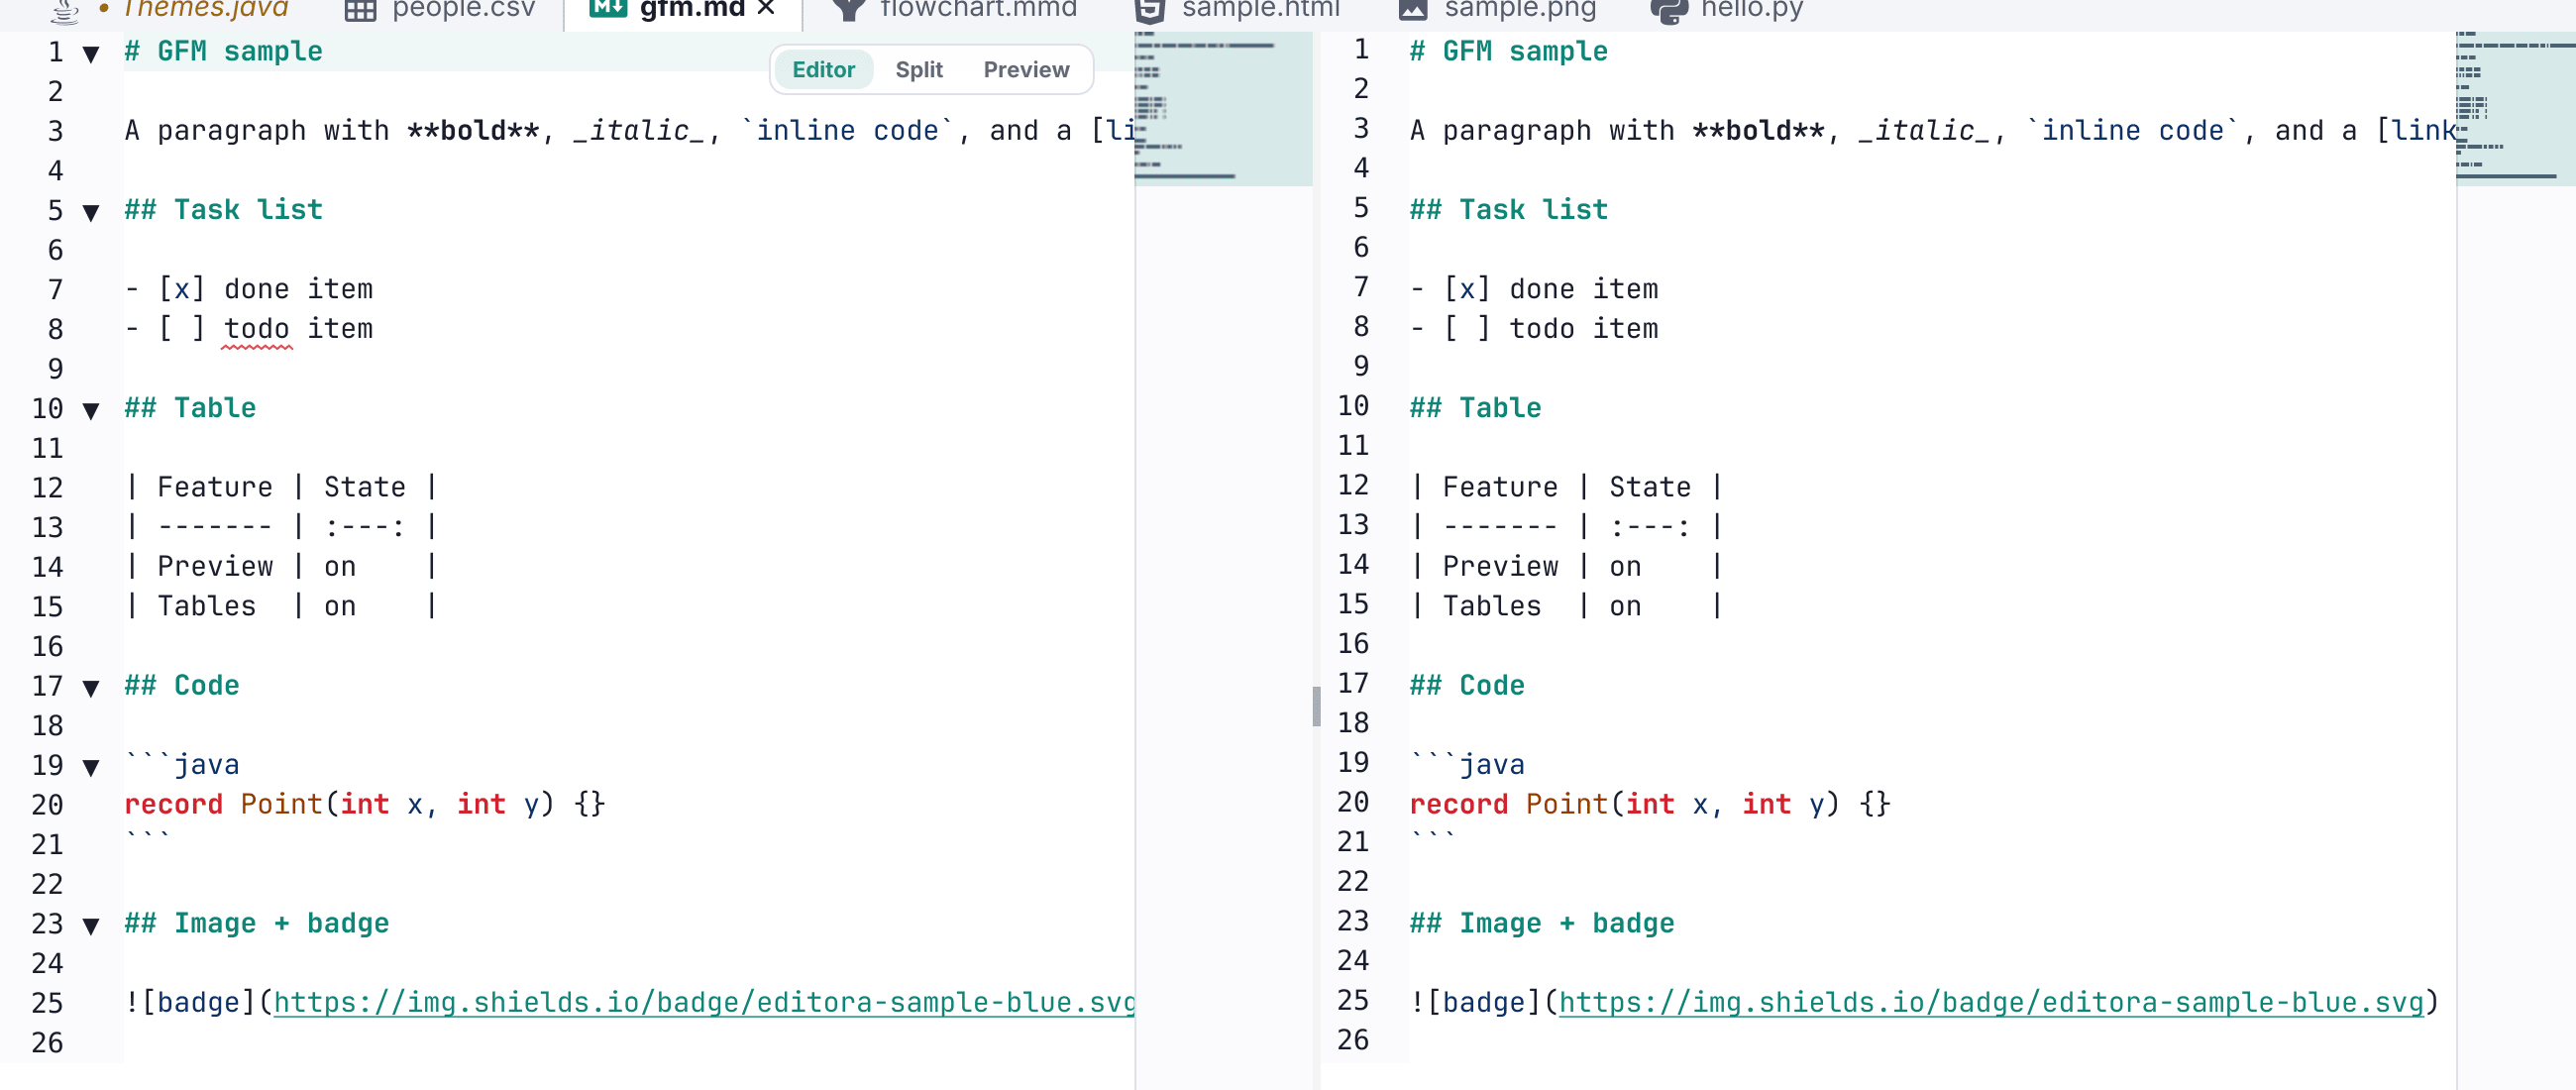This screenshot has height=1090, width=2576.
Task: Open the sample.png tab
Action: click(1497, 9)
